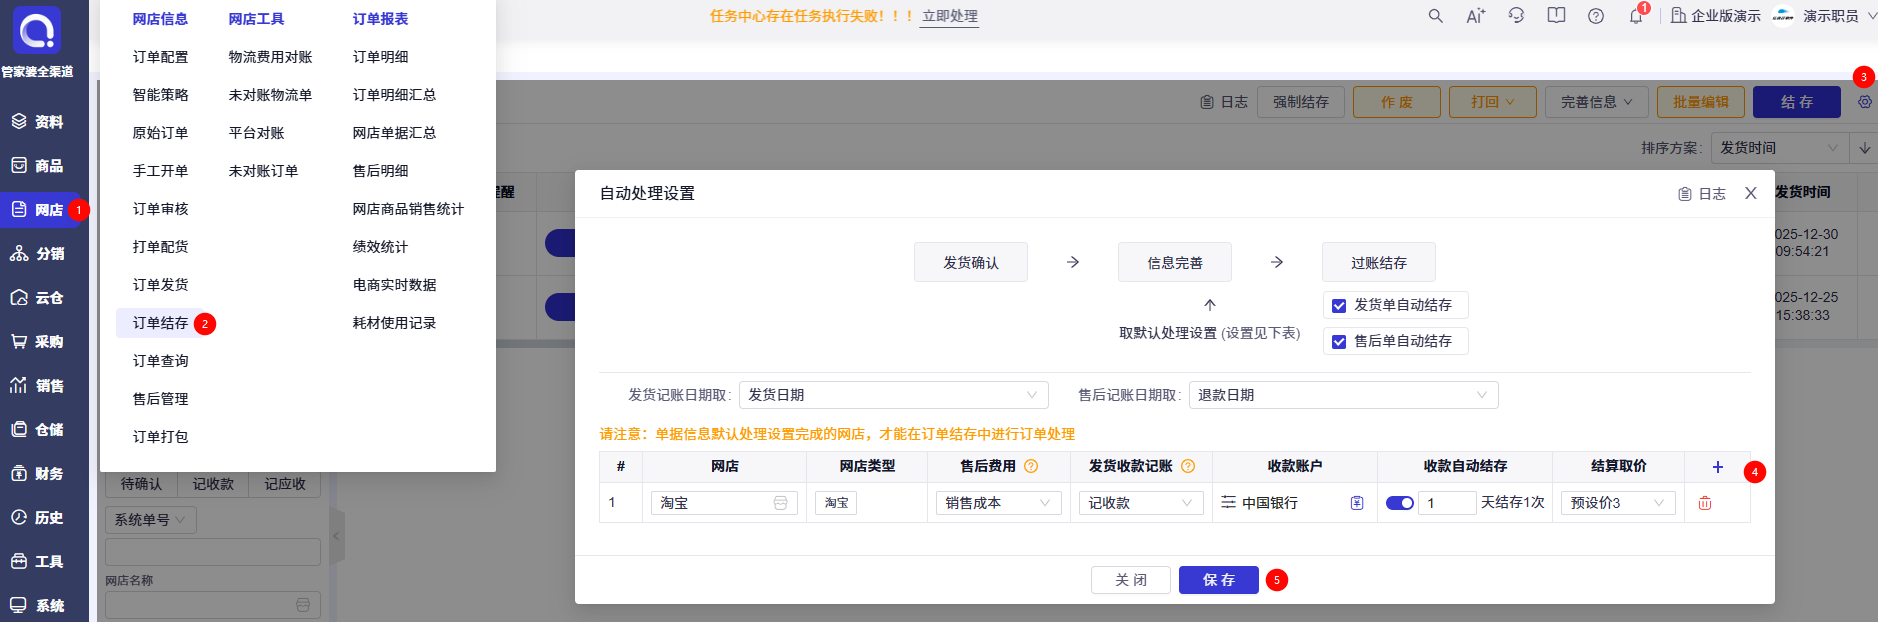This screenshot has height=622, width=1878.
Task: Open the 发货记账日期取 dropdown
Action: [x=893, y=395]
